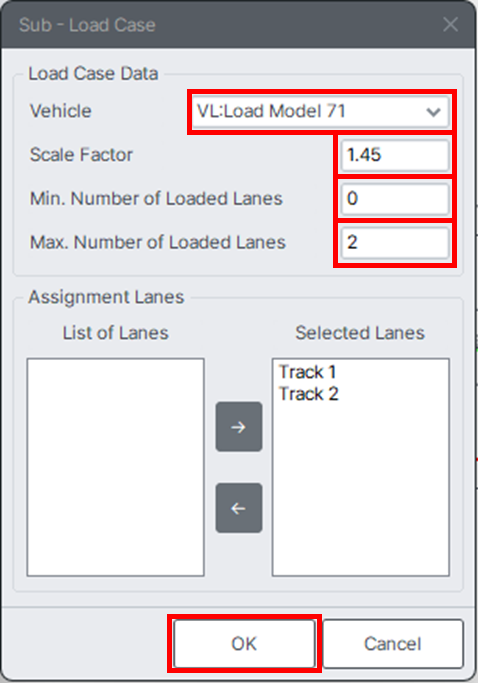Click the left arrow to remove lane

pyautogui.click(x=239, y=508)
